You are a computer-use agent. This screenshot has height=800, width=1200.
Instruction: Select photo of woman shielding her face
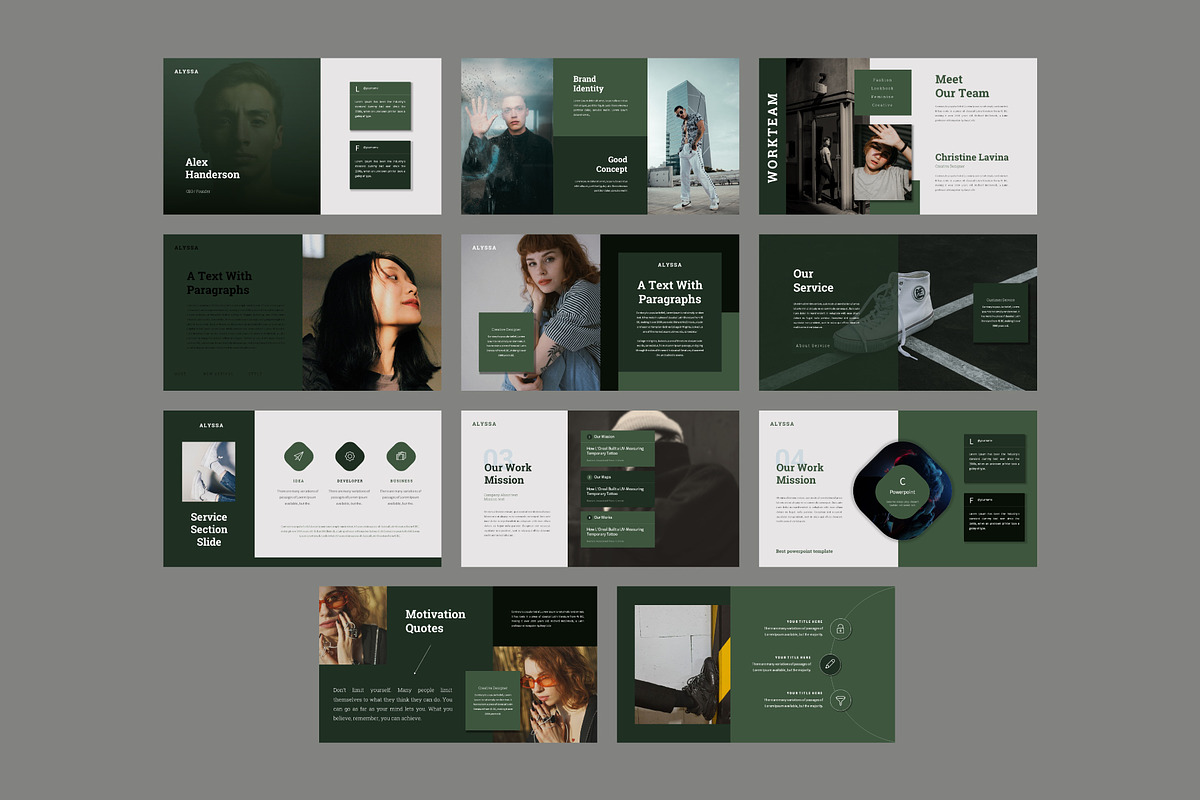883,161
